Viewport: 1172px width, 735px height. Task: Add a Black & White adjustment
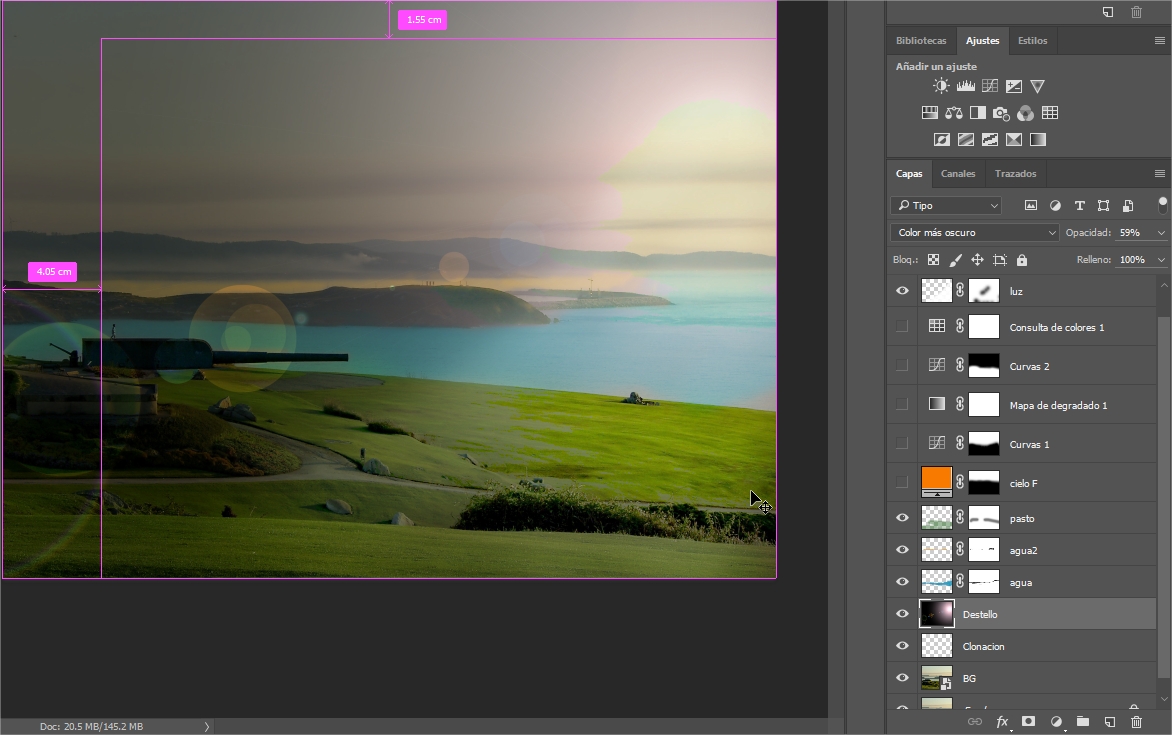click(978, 113)
